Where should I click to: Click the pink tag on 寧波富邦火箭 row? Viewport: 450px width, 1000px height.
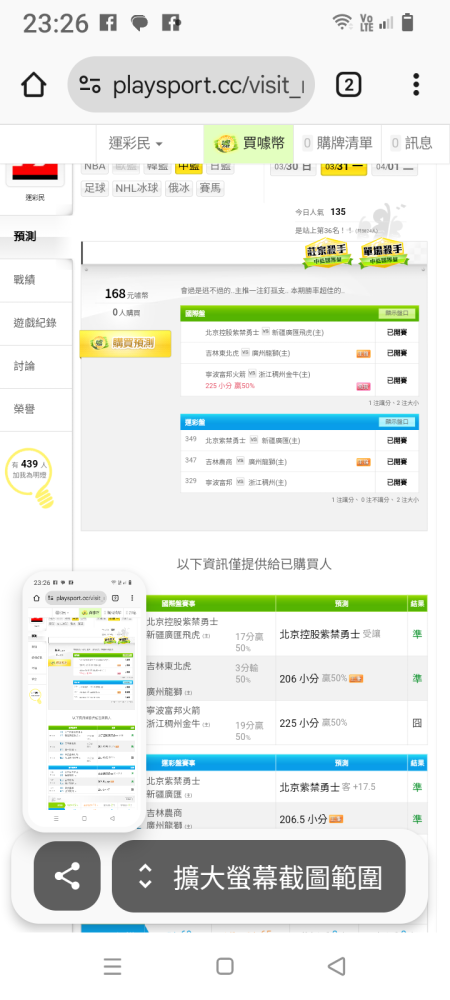363,386
